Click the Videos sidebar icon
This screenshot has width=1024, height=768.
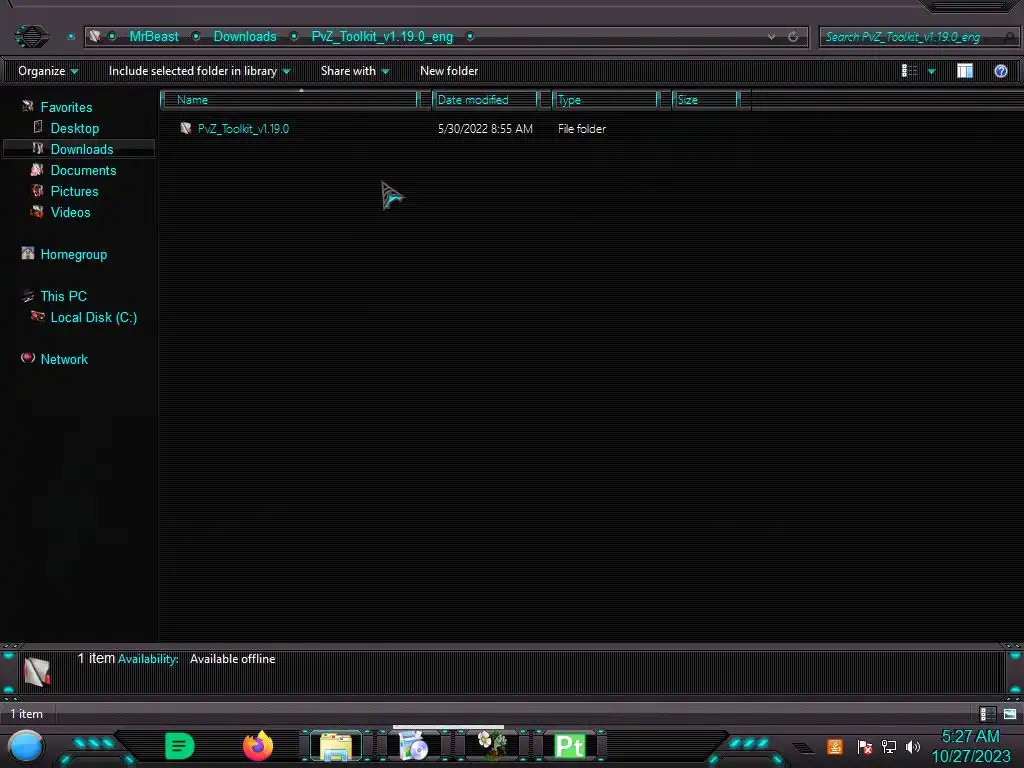coord(37,212)
